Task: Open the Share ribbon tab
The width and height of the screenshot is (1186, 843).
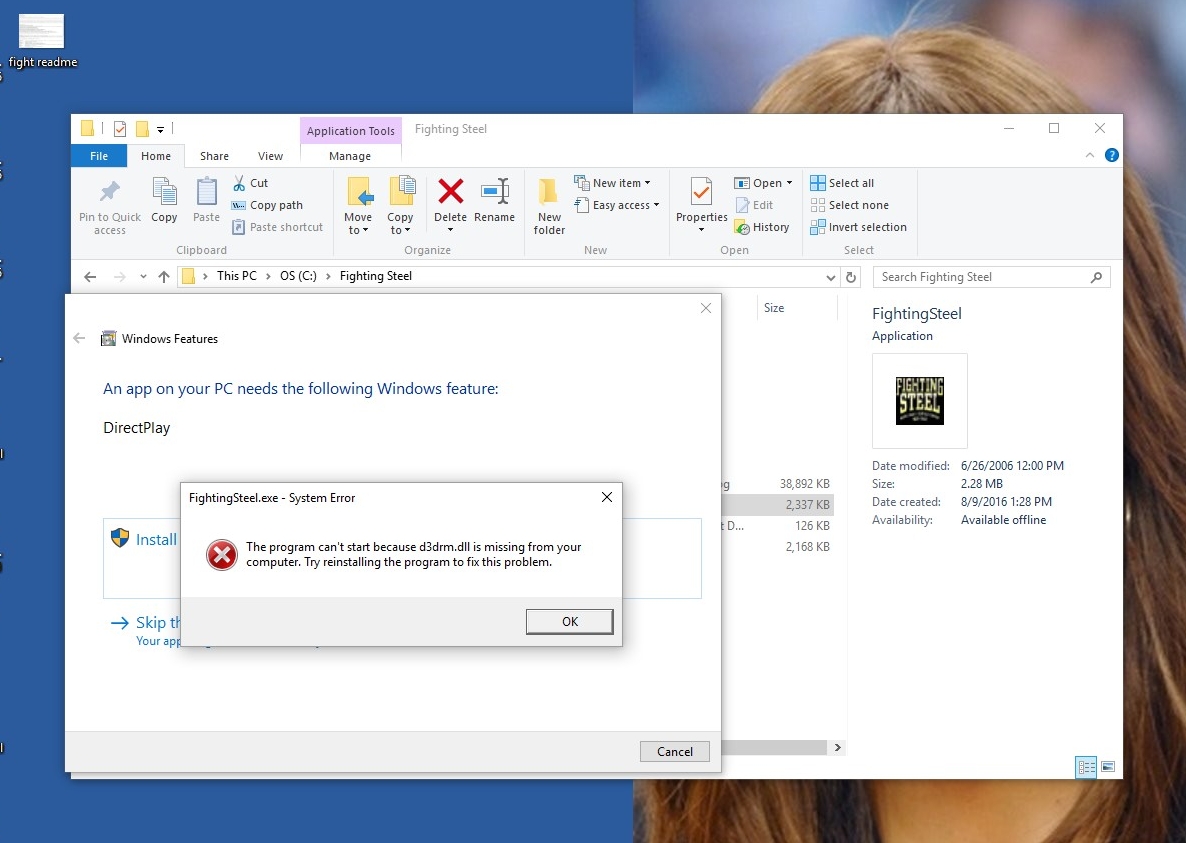Action: (x=214, y=156)
